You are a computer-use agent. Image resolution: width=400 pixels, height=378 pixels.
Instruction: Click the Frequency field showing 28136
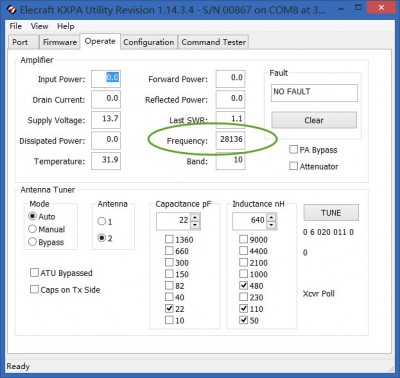[230, 140]
